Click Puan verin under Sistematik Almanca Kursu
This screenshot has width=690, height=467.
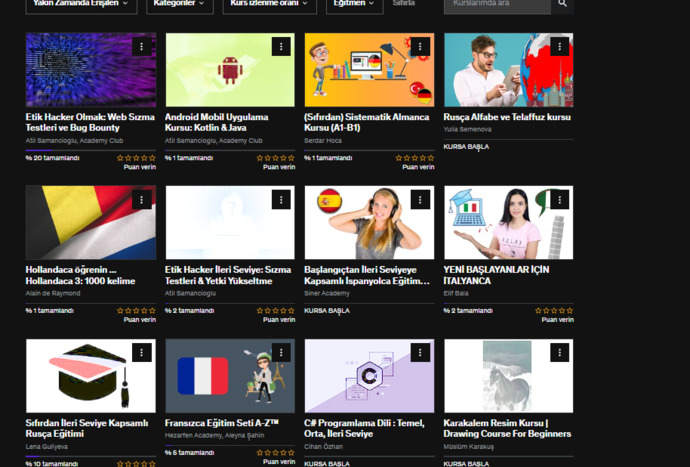pos(418,167)
